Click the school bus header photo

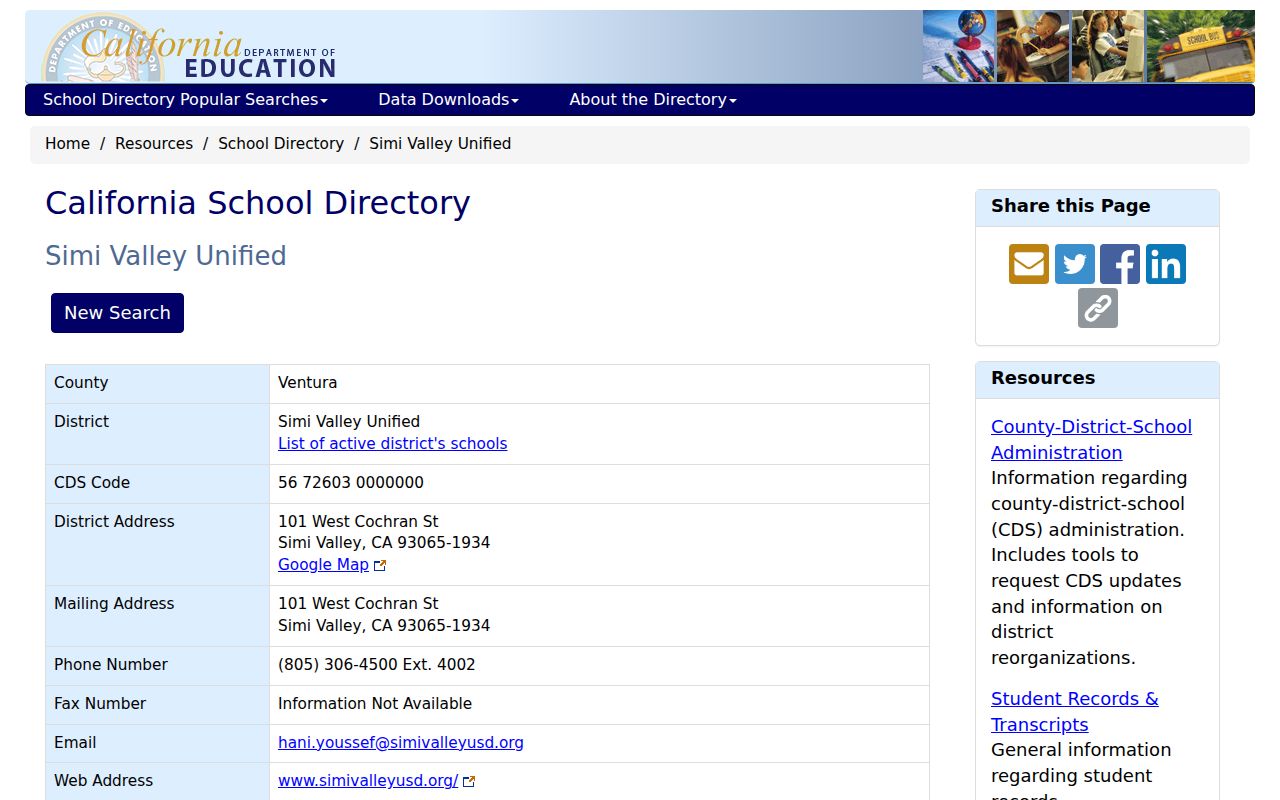coord(1200,46)
